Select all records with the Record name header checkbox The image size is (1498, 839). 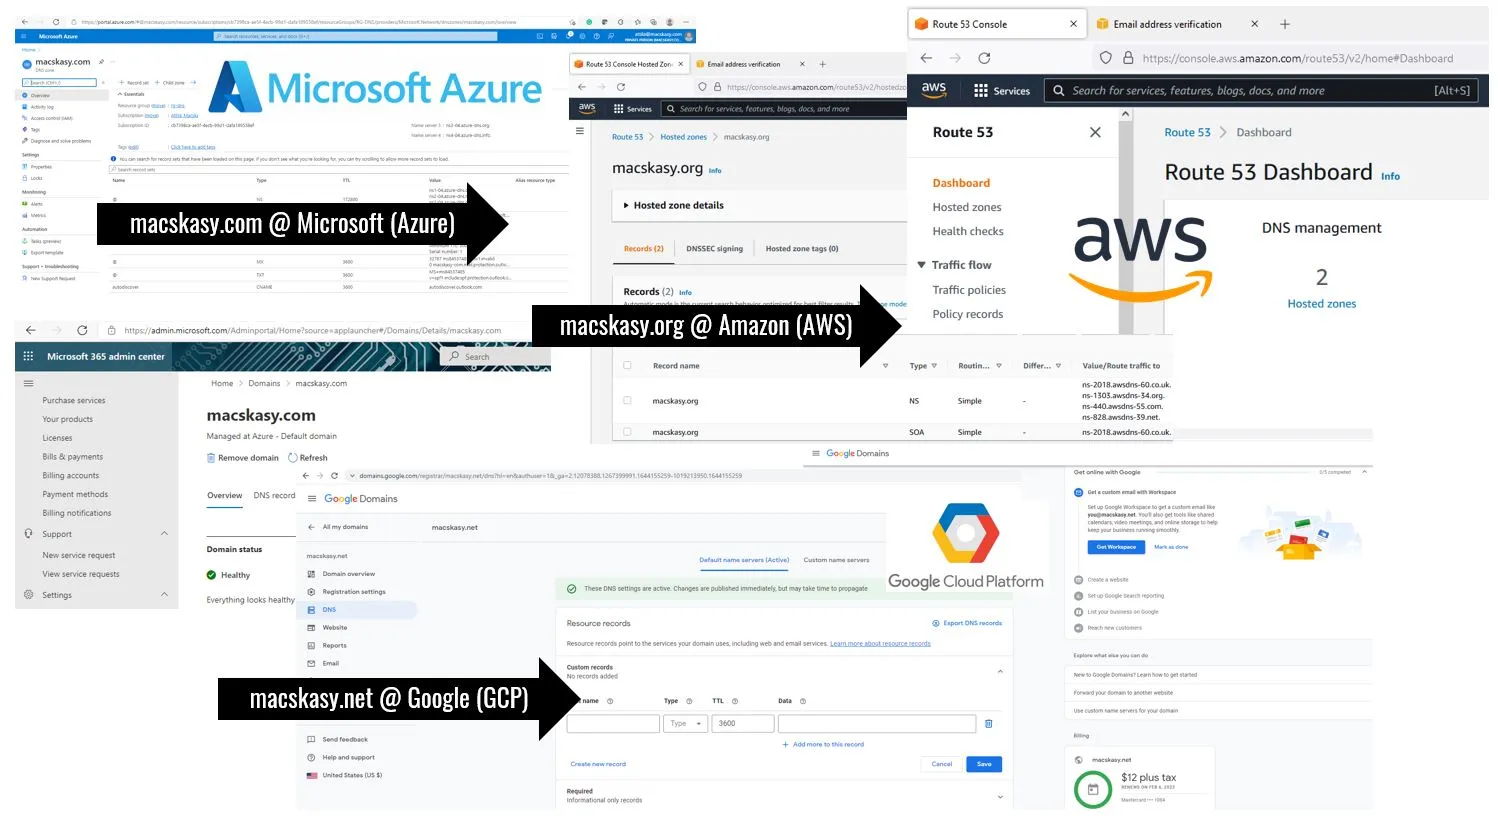(x=627, y=366)
